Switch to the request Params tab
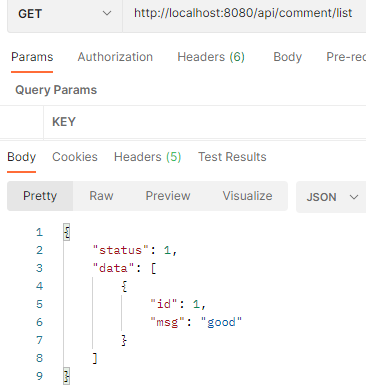366x386 pixels. (x=32, y=57)
